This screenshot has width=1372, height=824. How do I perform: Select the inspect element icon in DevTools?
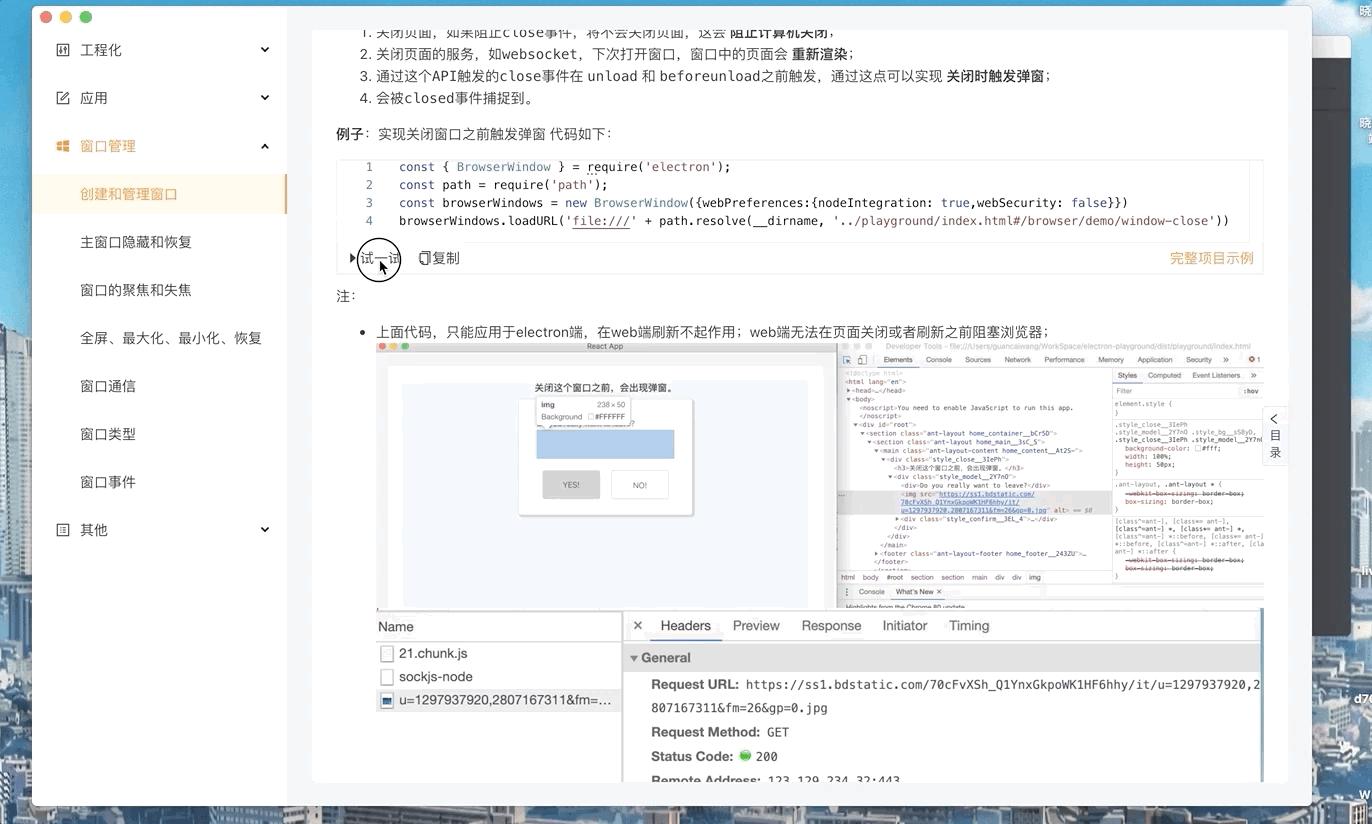847,360
